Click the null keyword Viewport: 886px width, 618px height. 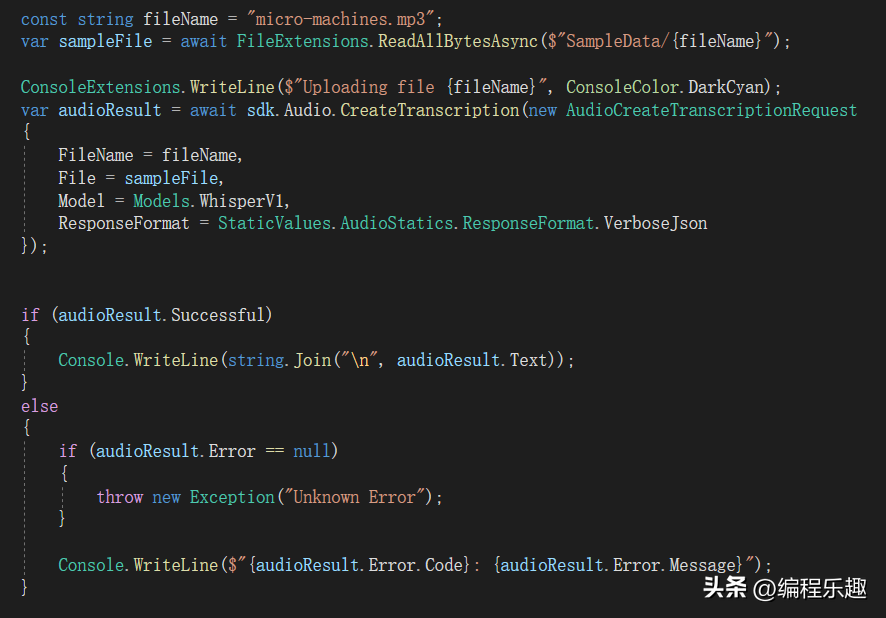coord(312,451)
